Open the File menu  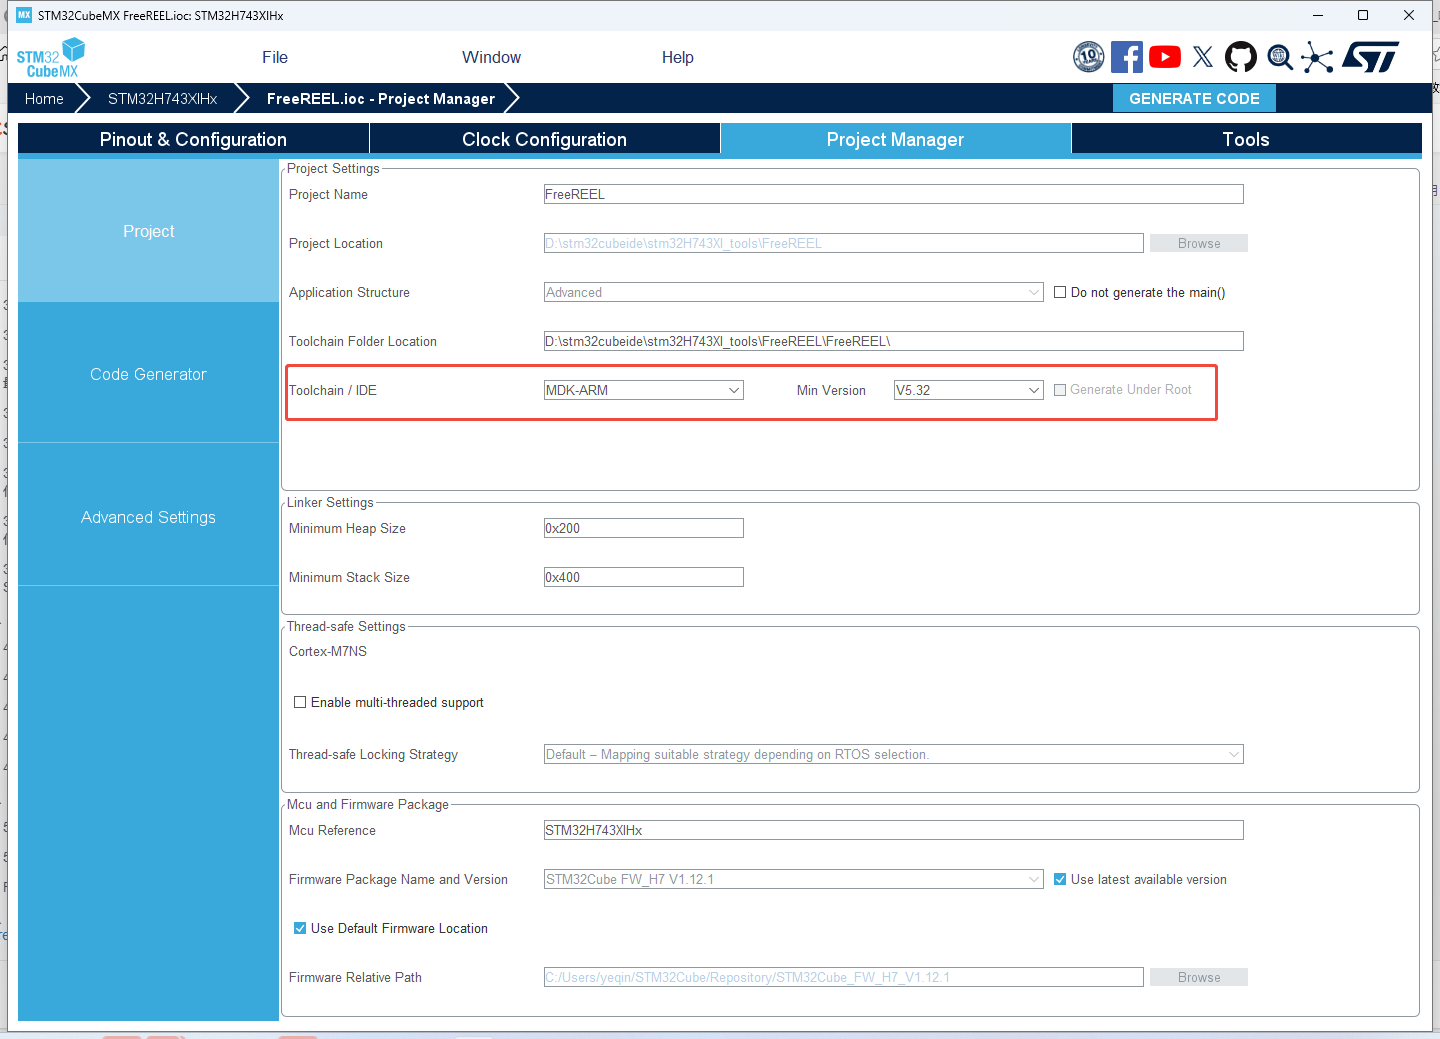tap(274, 57)
